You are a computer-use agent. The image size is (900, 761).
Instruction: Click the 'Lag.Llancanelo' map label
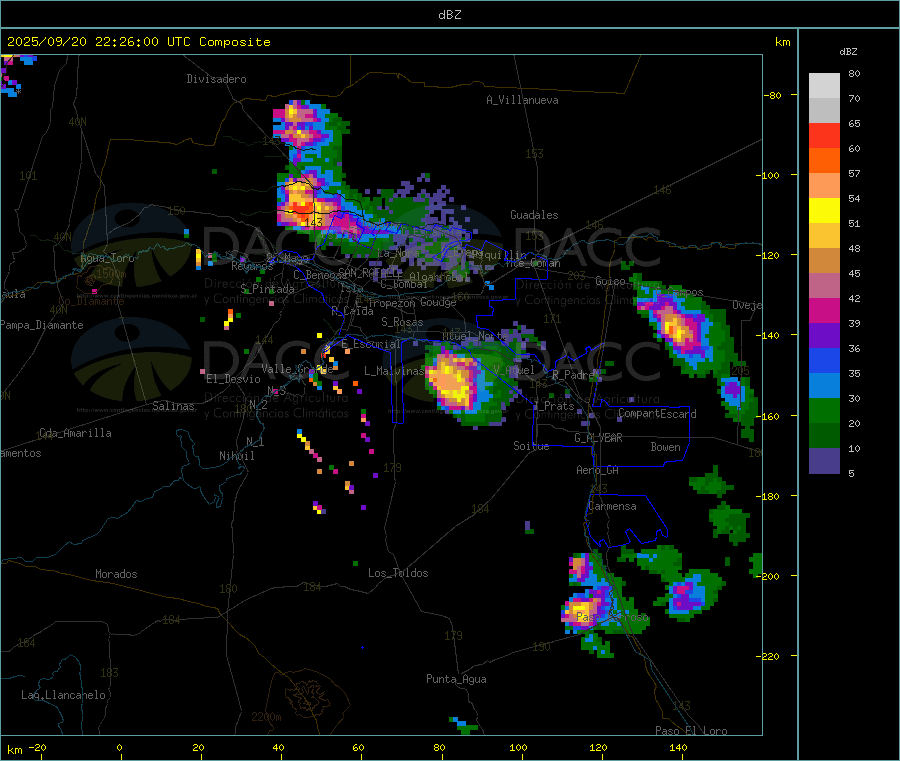63,695
